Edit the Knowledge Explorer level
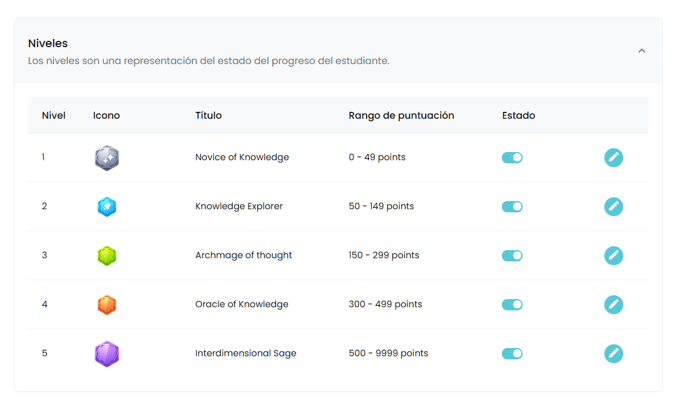688x404 pixels. [x=613, y=207]
